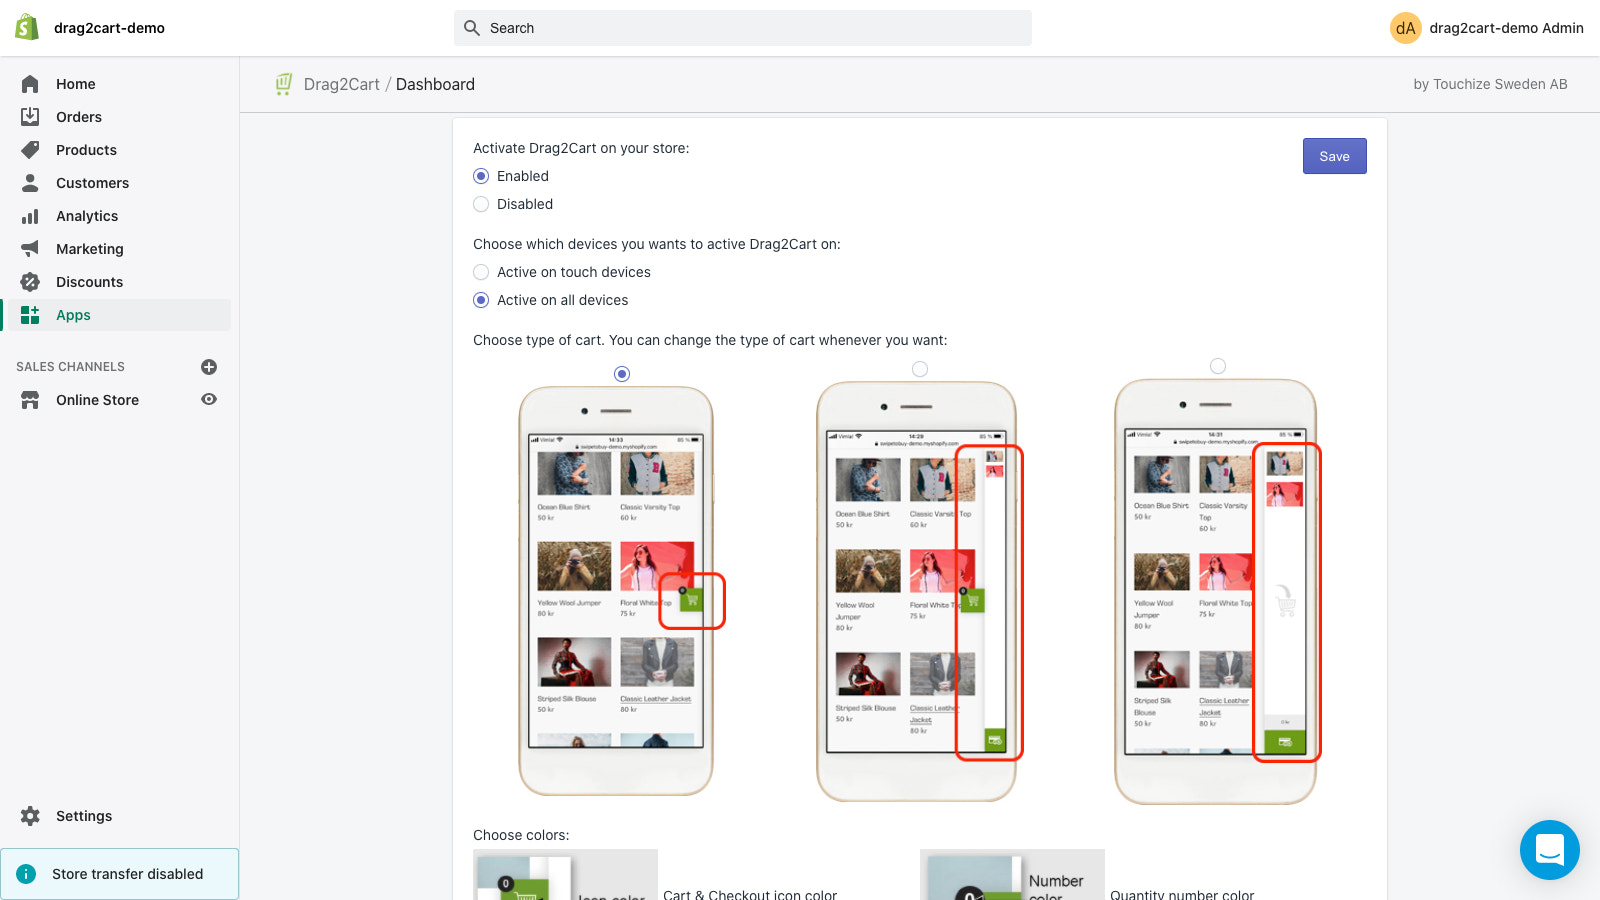Screen dimensions: 1600x900
Task: Click Cart & Checkout icon color preview
Action: click(x=565, y=875)
